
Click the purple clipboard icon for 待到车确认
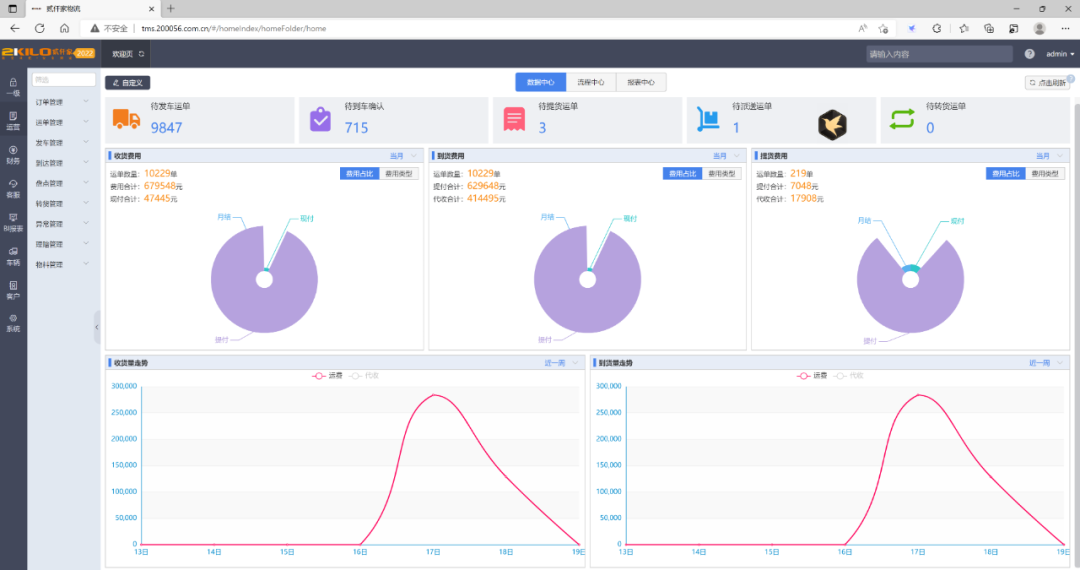320,119
